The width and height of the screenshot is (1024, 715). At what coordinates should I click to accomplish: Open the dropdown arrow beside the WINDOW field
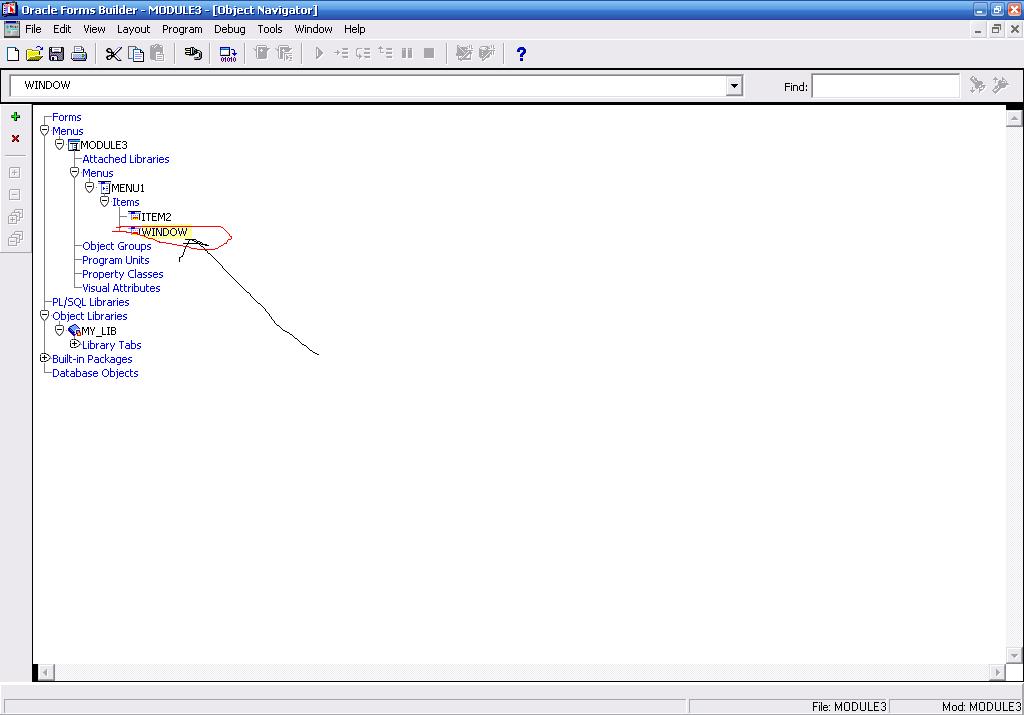click(x=734, y=86)
